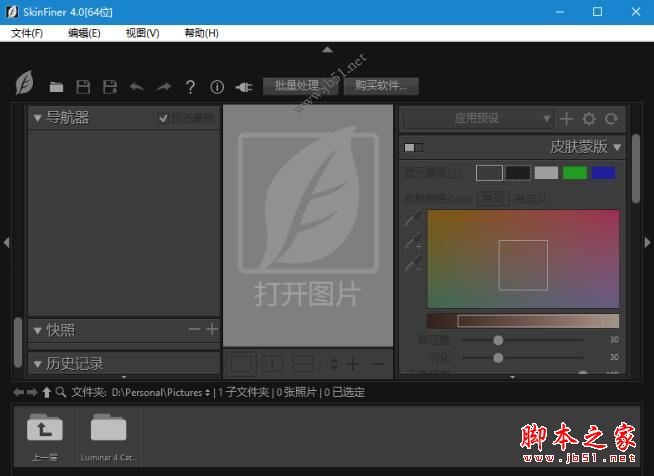
Task: Click the undo arrow icon
Action: (137, 87)
